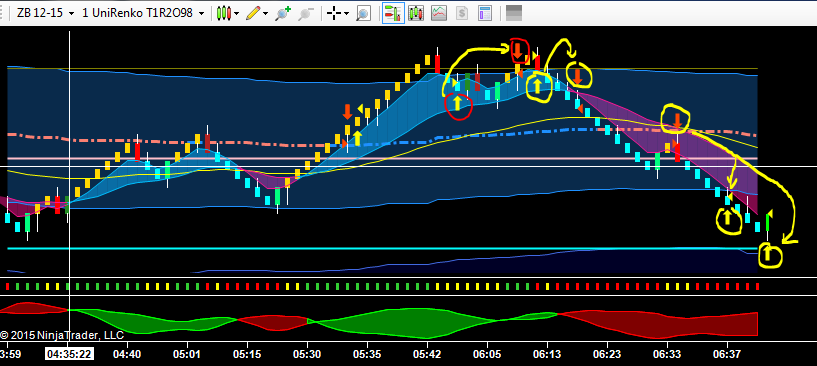Open the ZB 12-15 instrument selector
817x366 pixels.
click(46, 13)
